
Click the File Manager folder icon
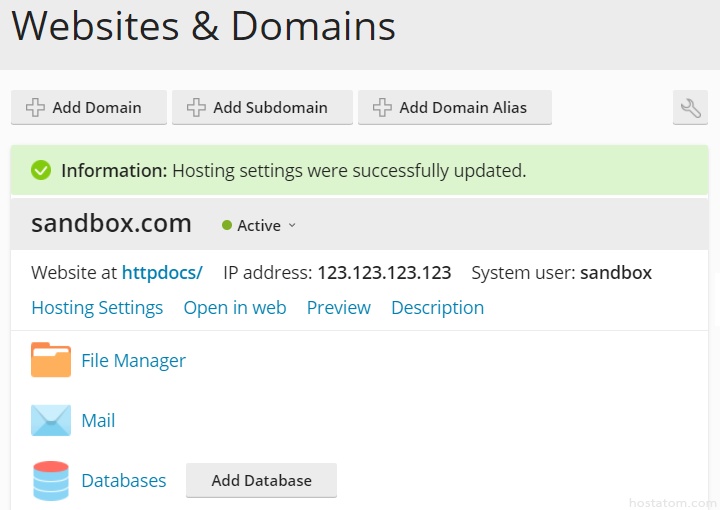pos(51,360)
